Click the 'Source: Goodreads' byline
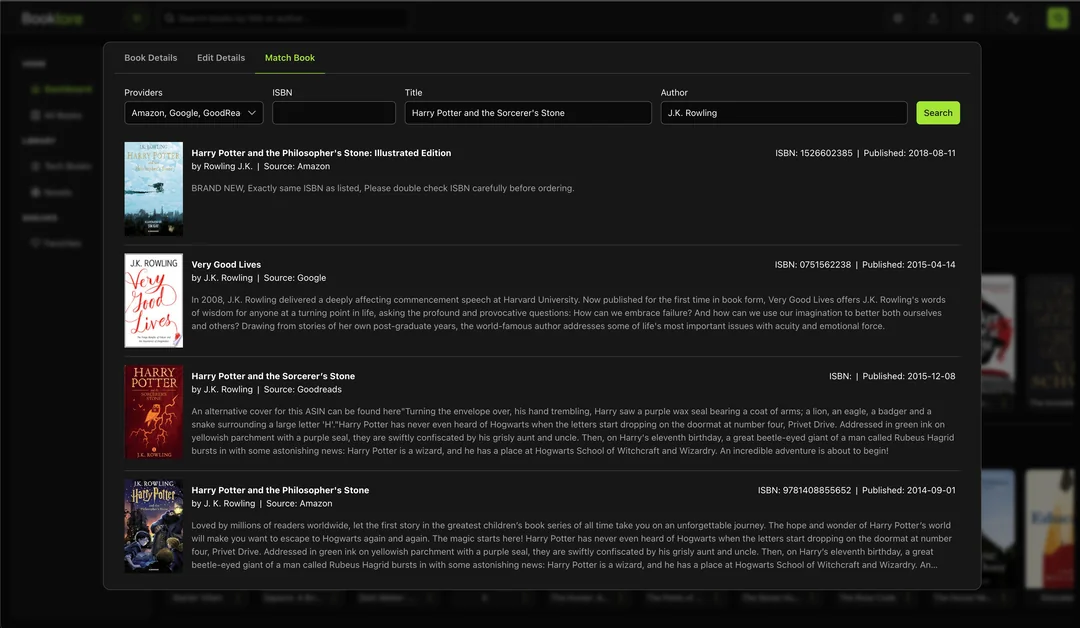The height and width of the screenshot is (628, 1080). point(302,389)
